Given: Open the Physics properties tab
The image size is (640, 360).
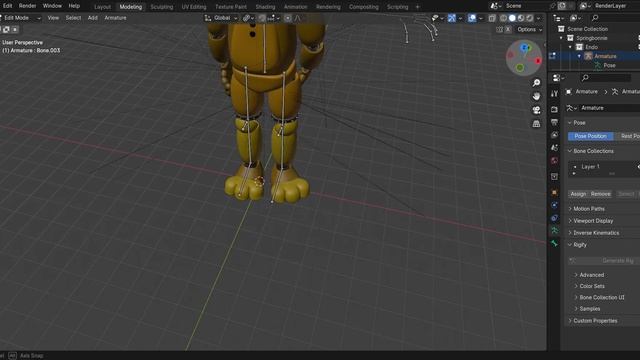Looking at the screenshot, I should pos(554,205).
